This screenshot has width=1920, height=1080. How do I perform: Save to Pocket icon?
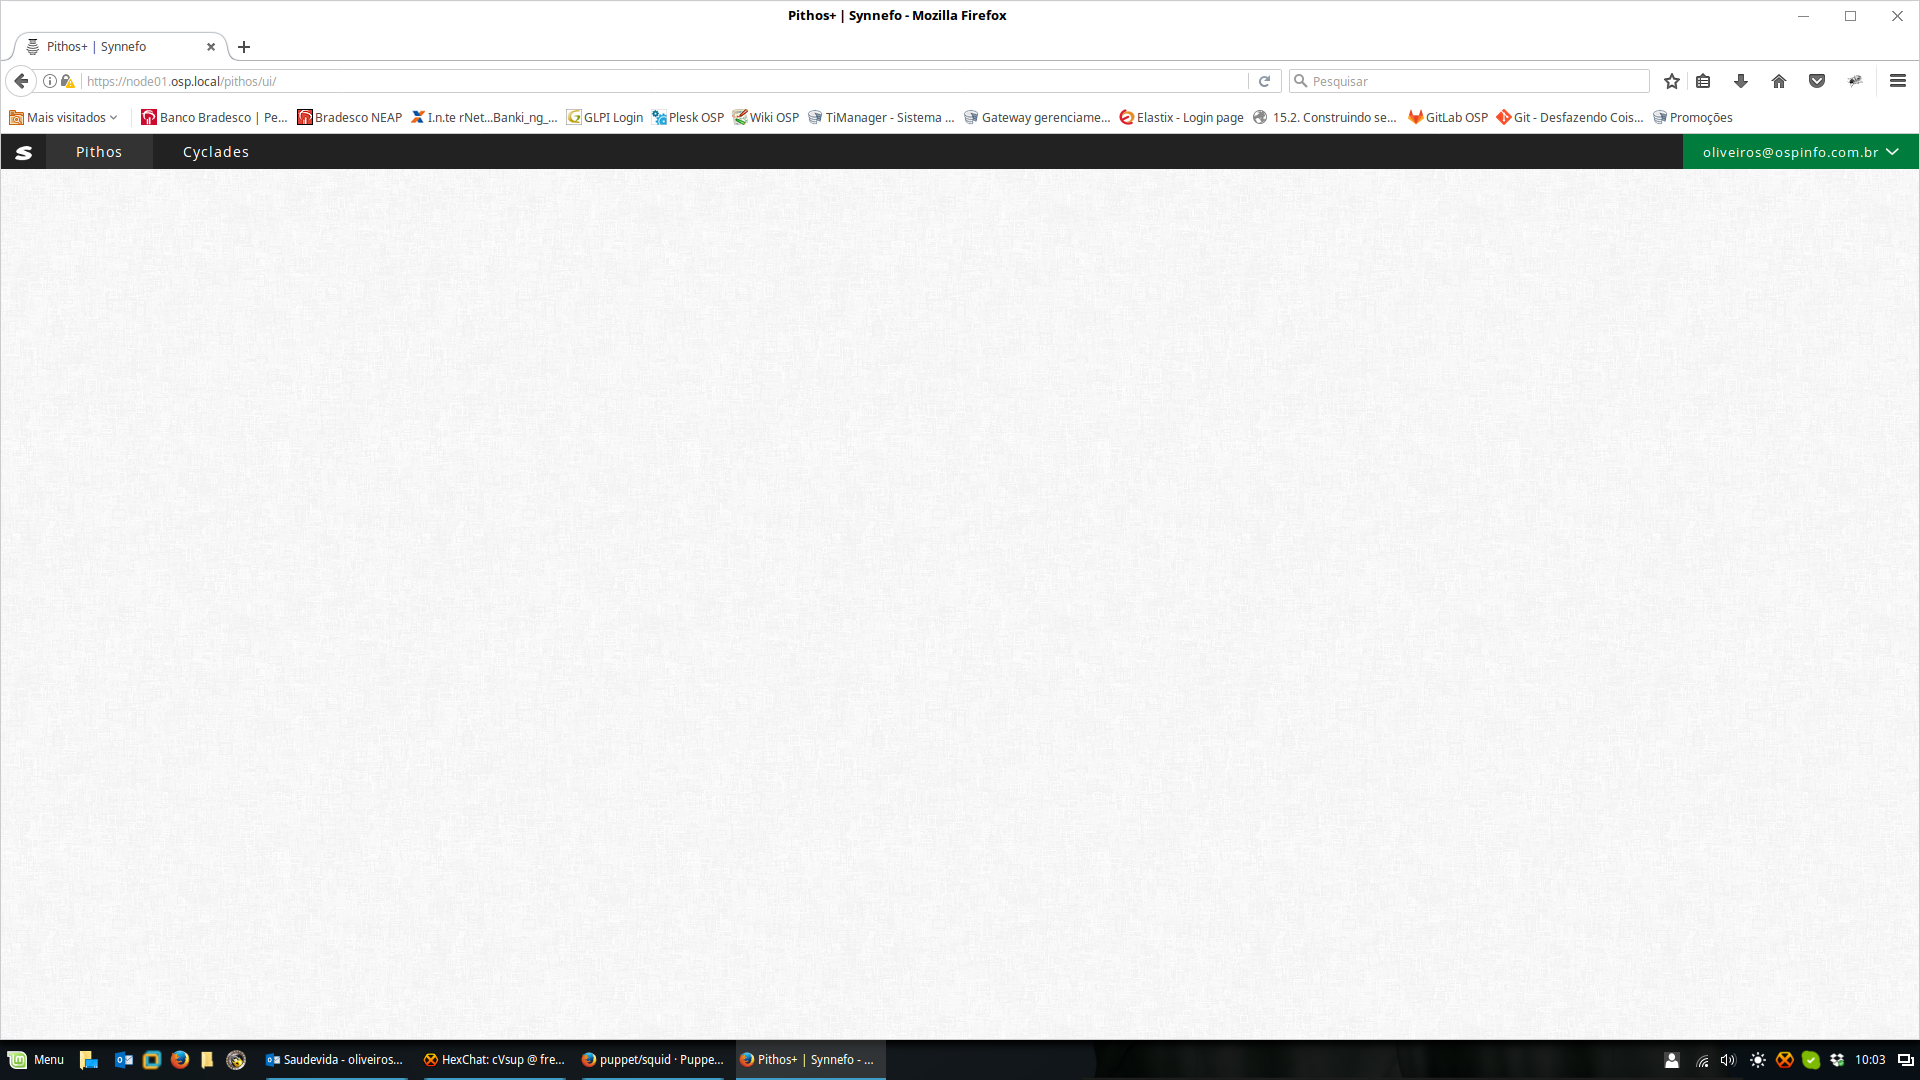(x=1817, y=81)
